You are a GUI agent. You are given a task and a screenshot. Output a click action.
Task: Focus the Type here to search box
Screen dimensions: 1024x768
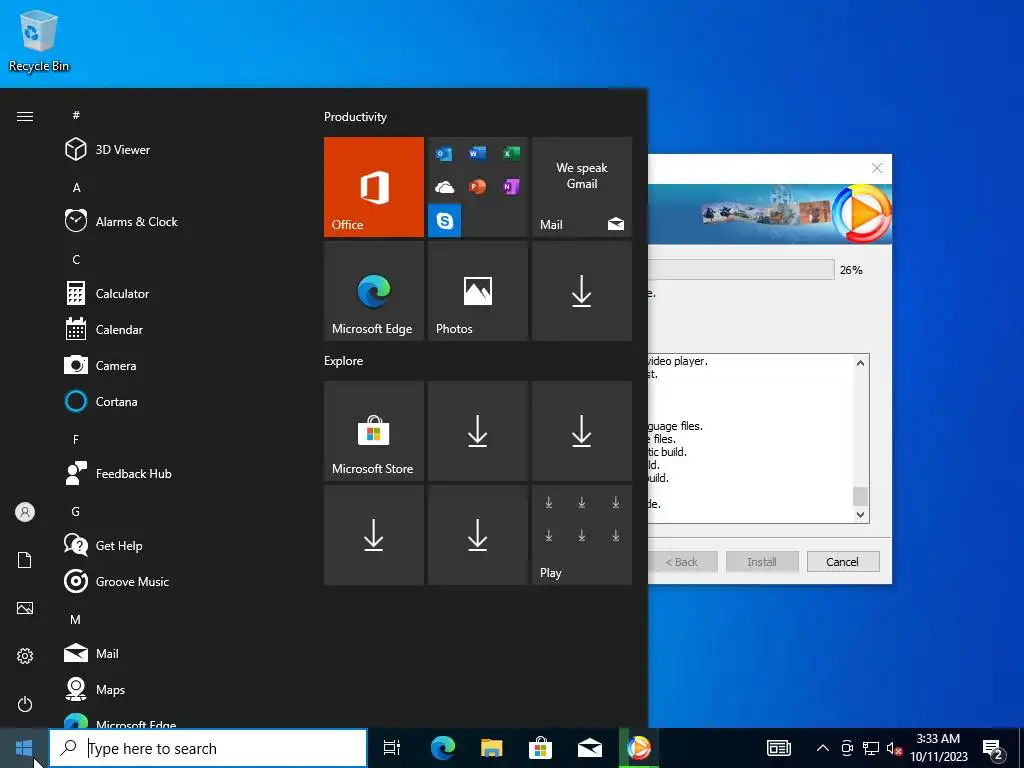(208, 748)
